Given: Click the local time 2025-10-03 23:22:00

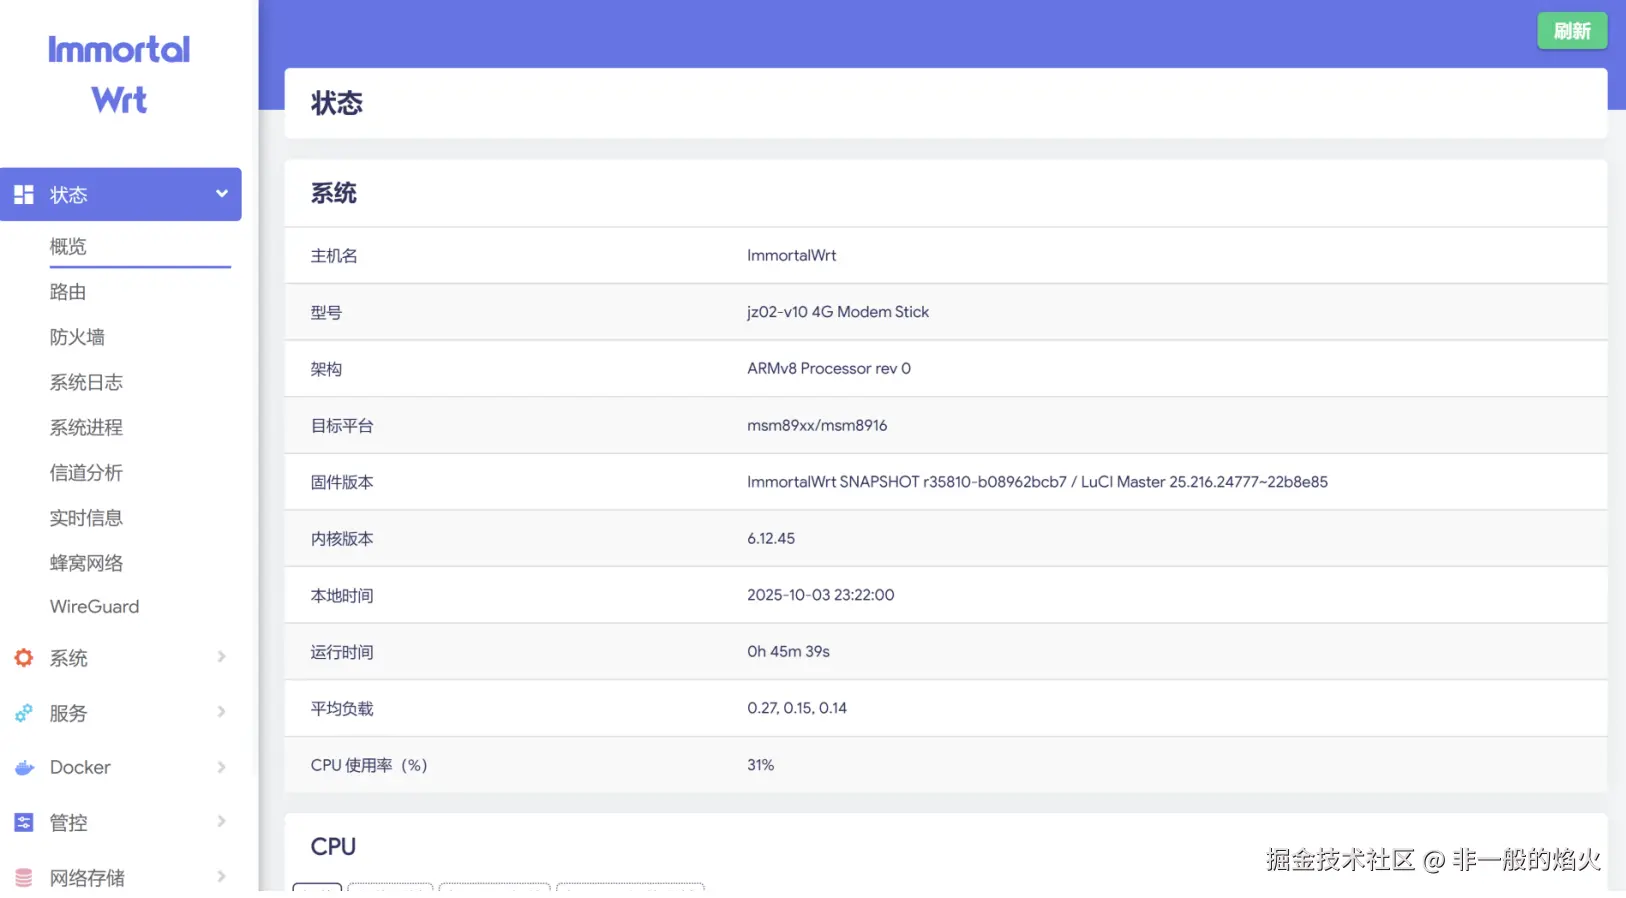Looking at the screenshot, I should pos(820,595).
